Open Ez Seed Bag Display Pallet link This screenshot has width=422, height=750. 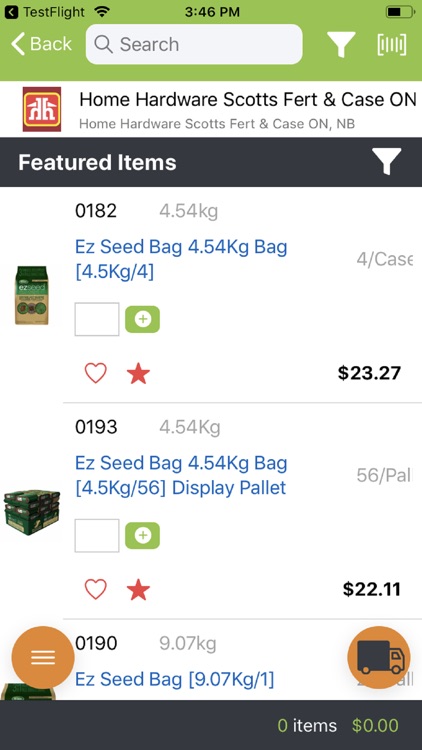tap(181, 475)
